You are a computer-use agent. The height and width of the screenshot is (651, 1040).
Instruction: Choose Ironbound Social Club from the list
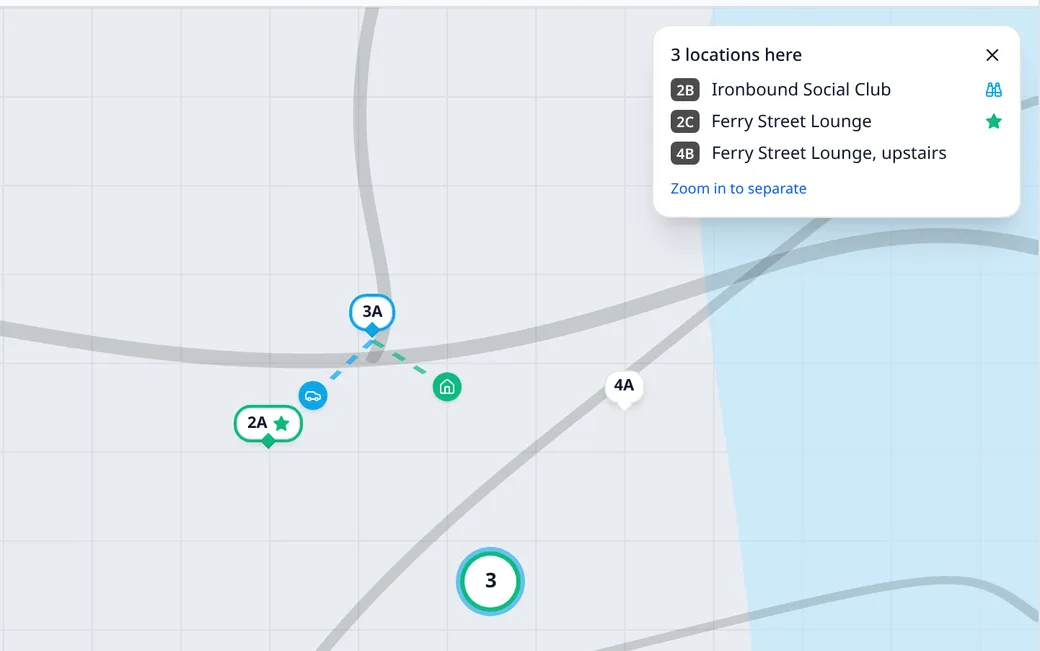click(836, 89)
